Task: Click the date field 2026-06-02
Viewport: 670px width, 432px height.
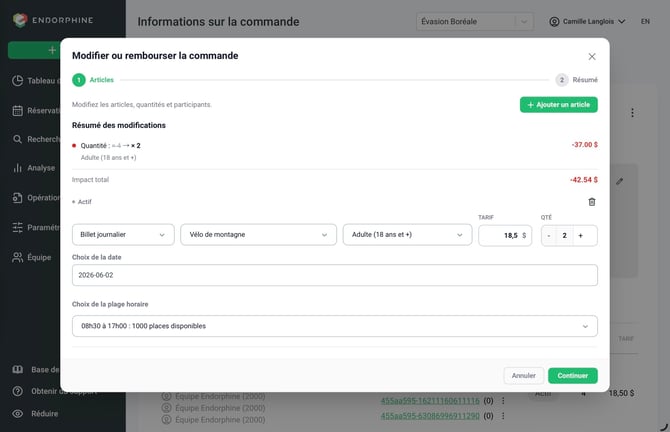Action: tap(335, 275)
